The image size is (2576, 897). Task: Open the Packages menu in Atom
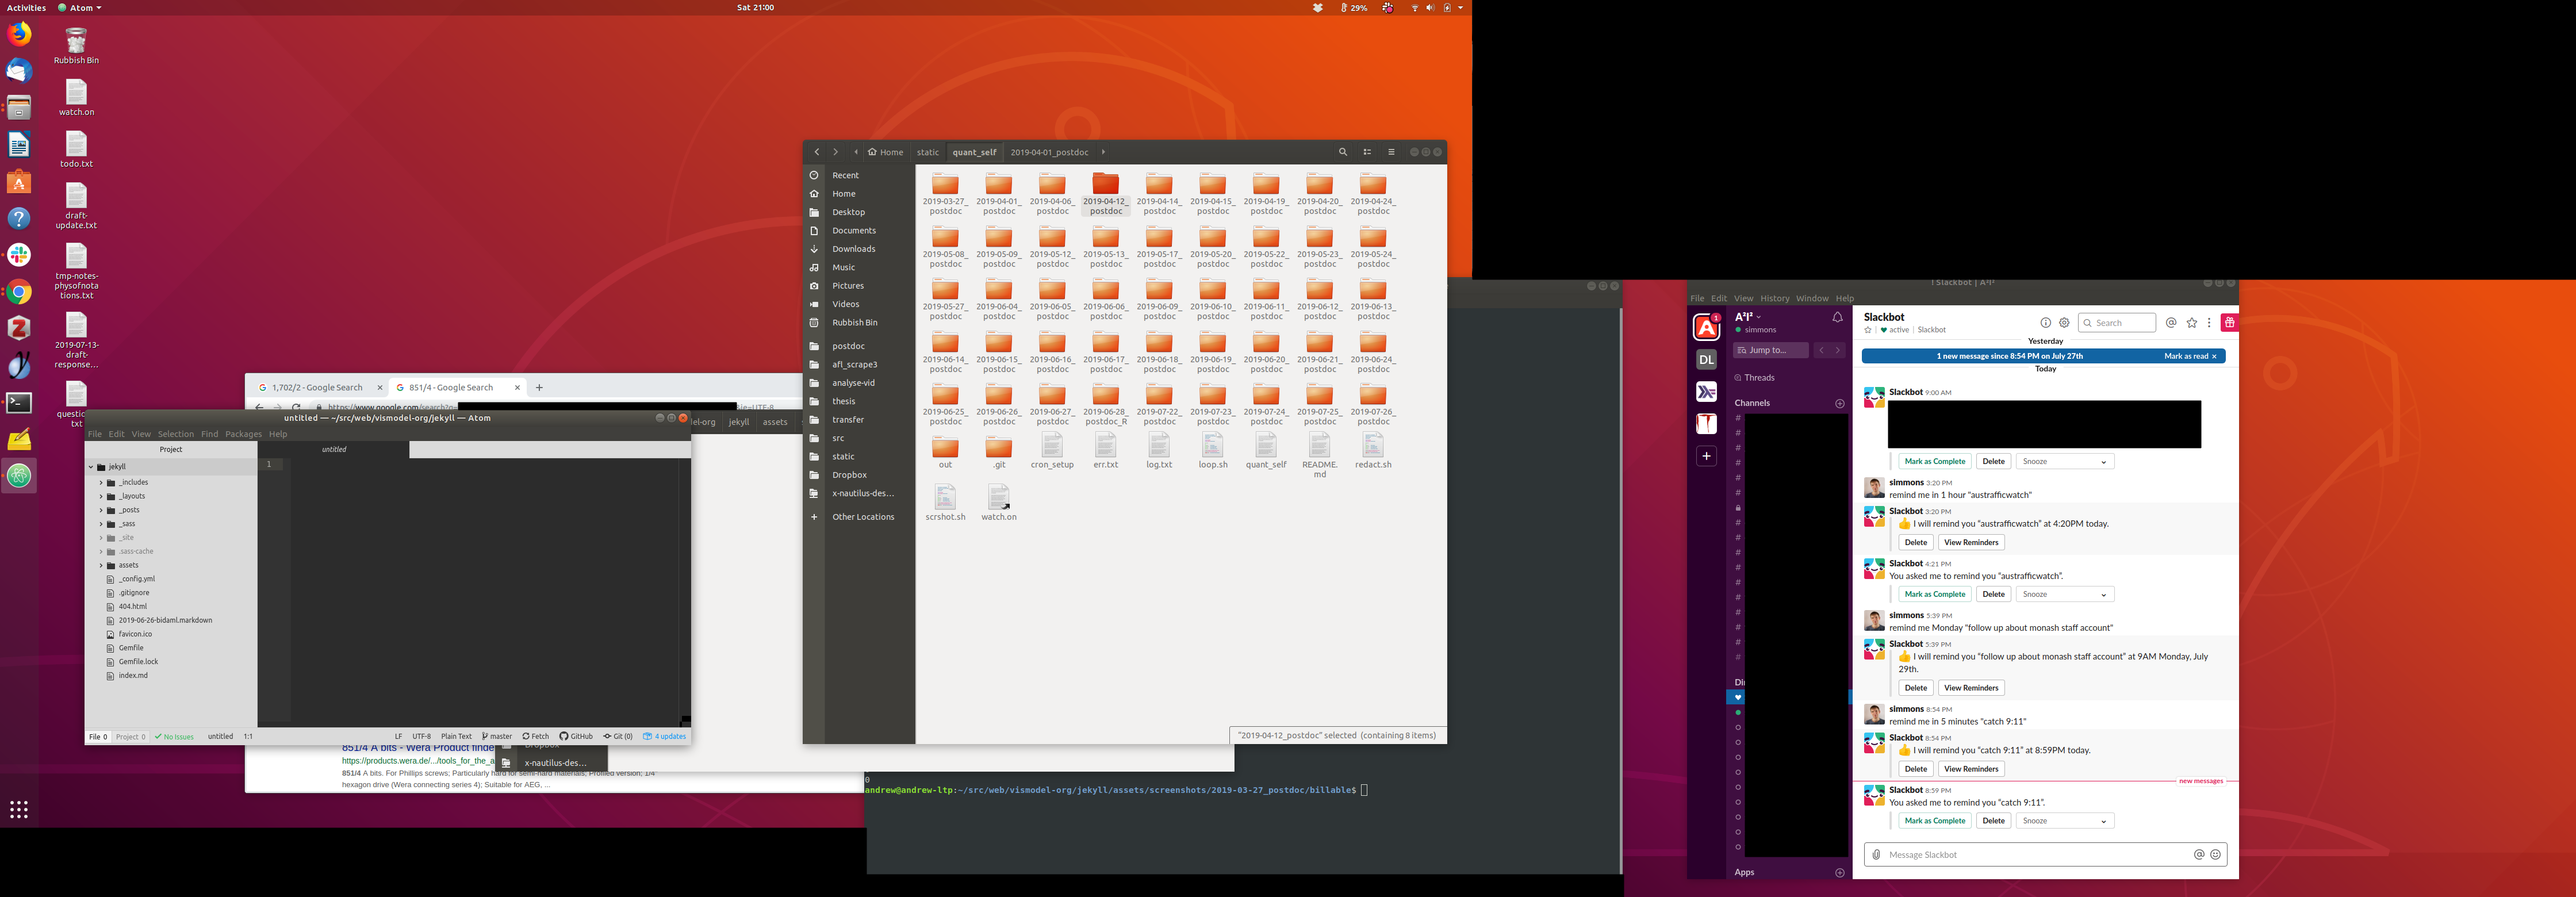pyautogui.click(x=243, y=434)
